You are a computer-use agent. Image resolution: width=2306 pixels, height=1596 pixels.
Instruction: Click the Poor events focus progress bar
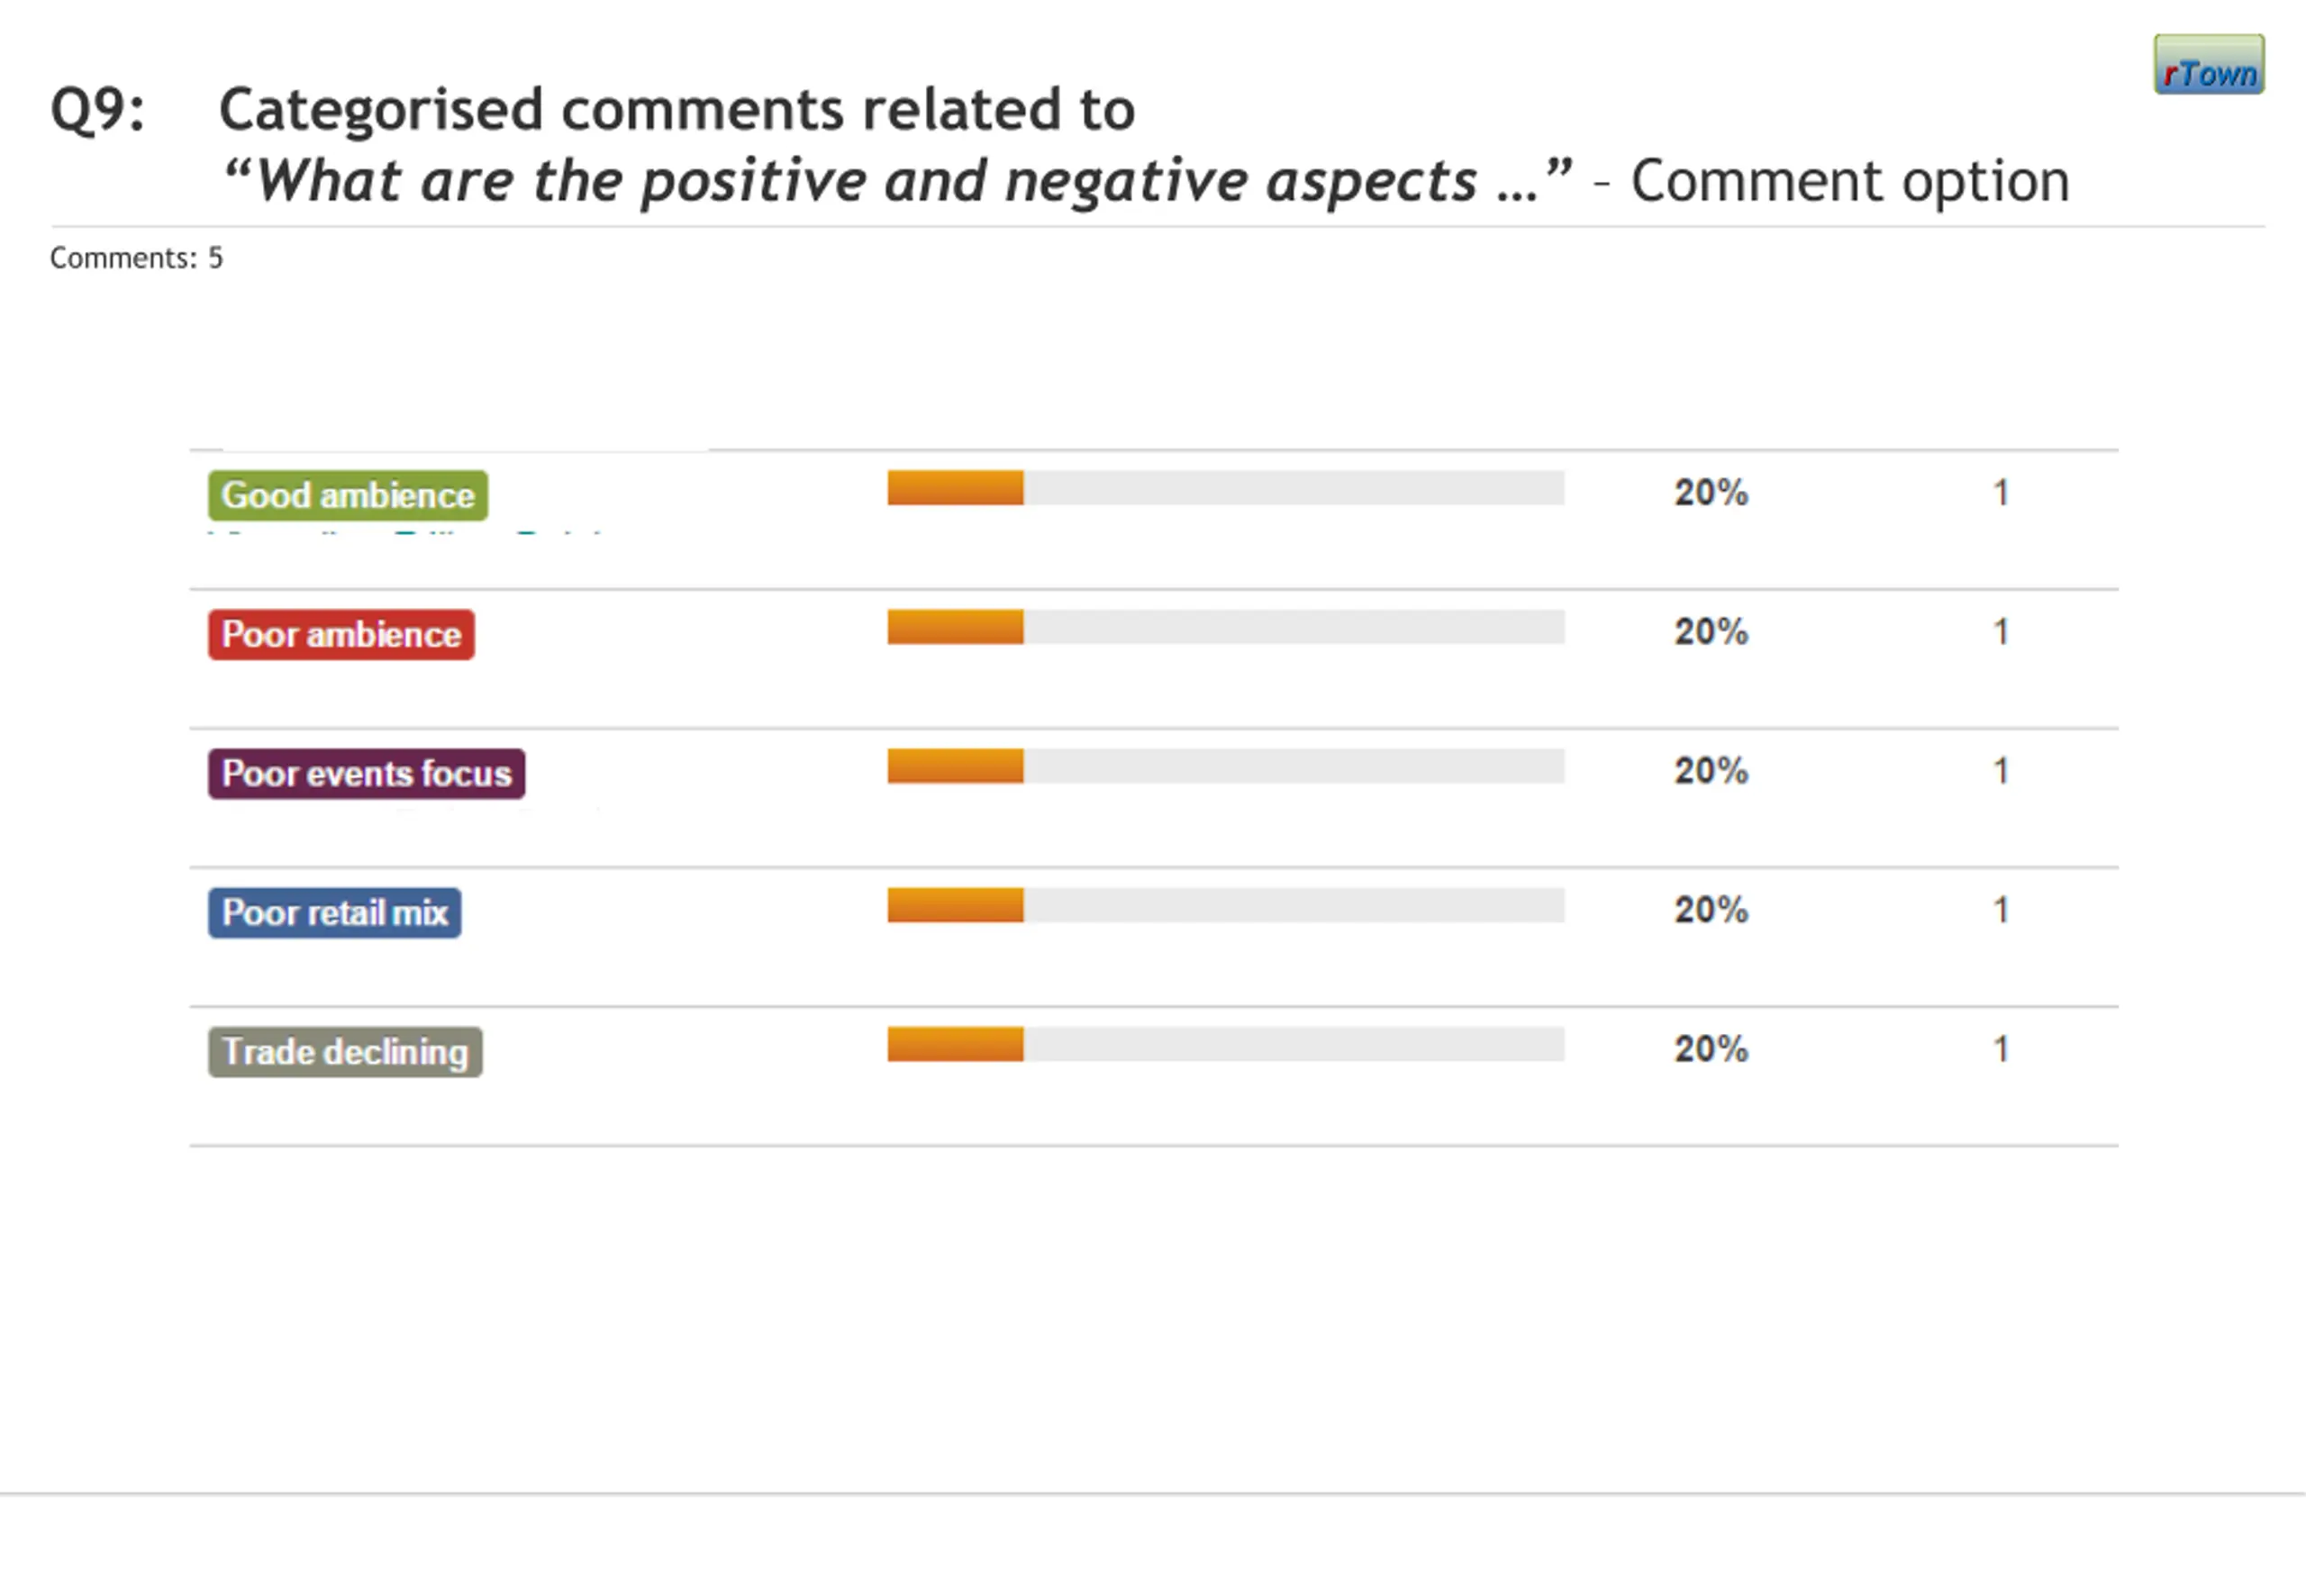tap(1225, 766)
